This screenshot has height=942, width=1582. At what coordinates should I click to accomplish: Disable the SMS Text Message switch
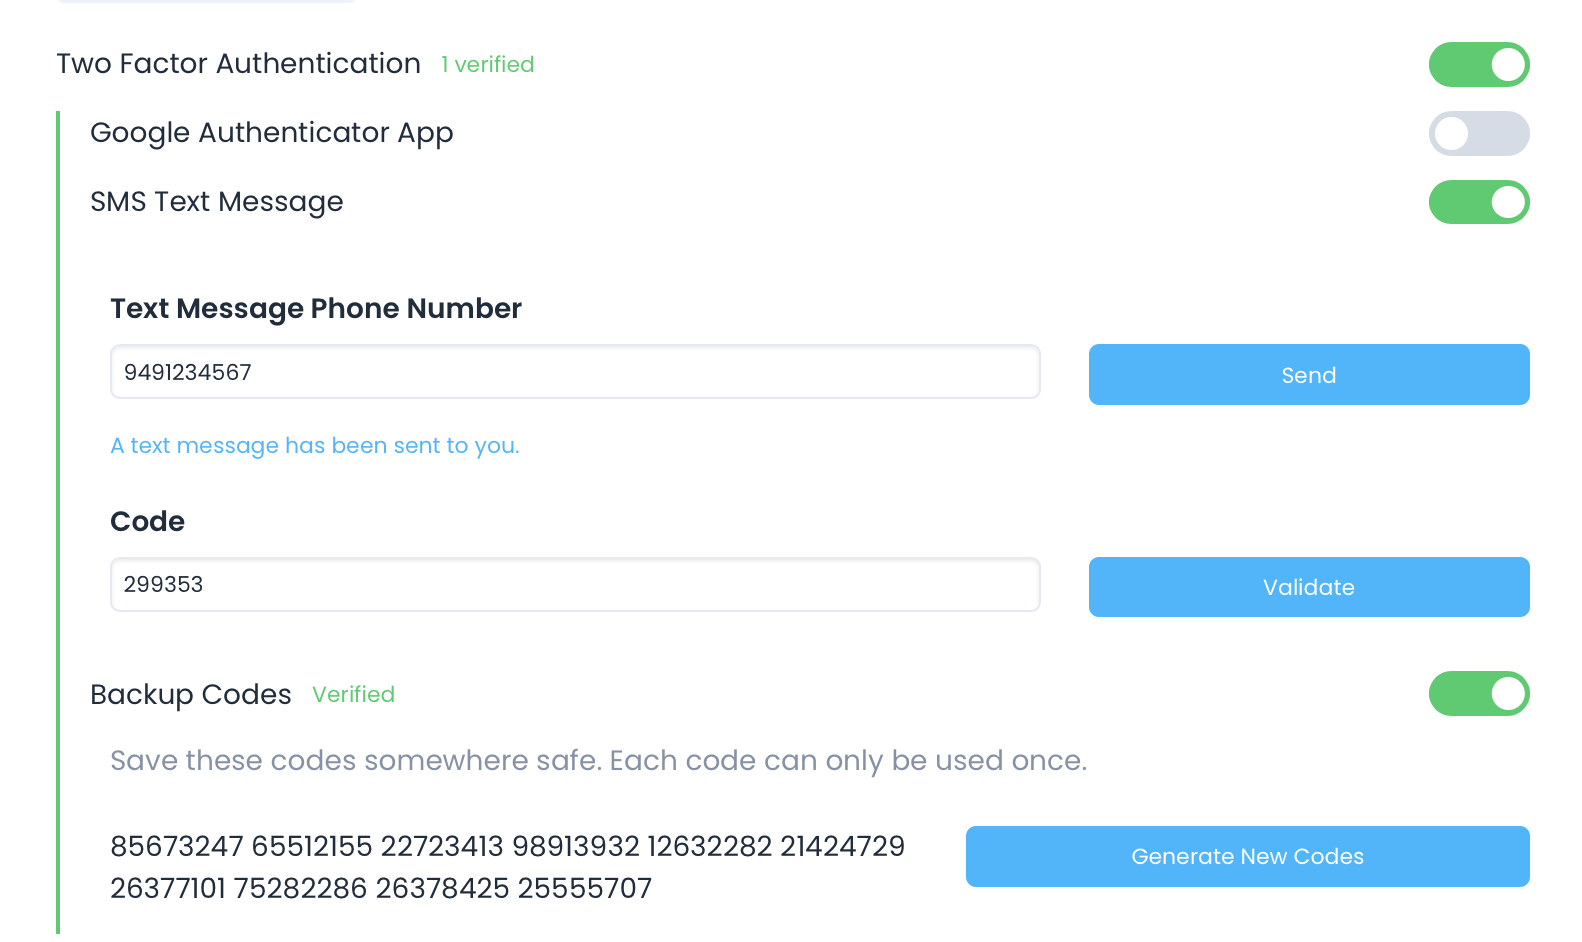1478,202
